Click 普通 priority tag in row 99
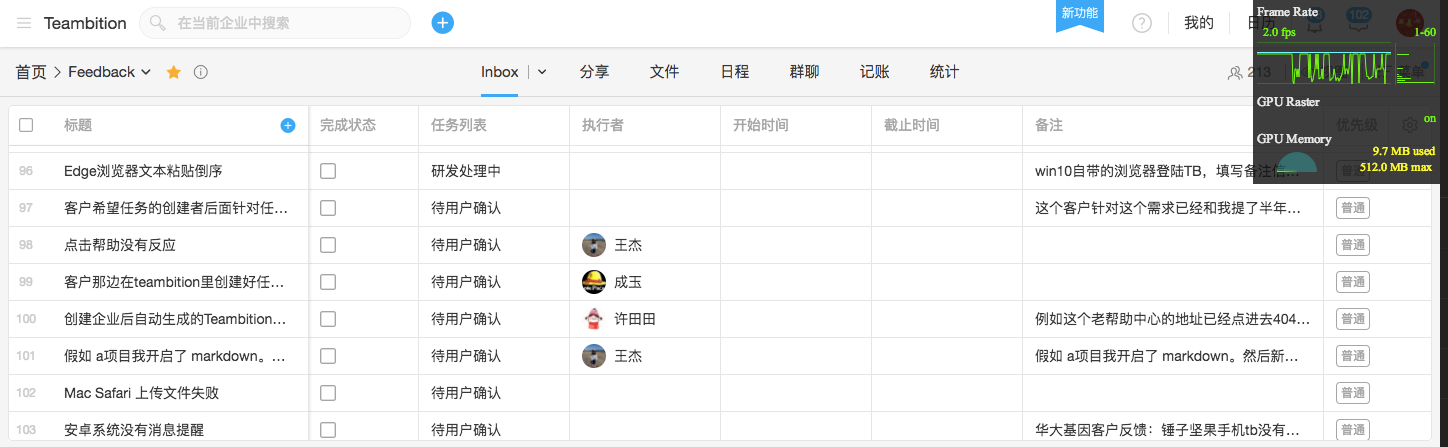 pyautogui.click(x=1352, y=282)
